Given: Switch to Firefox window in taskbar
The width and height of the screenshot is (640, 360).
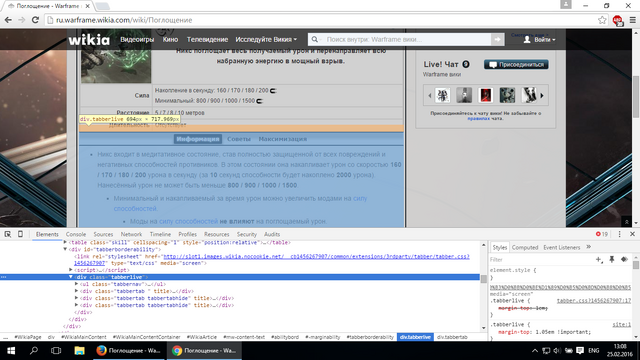Looking at the screenshot, I should coord(129,351).
